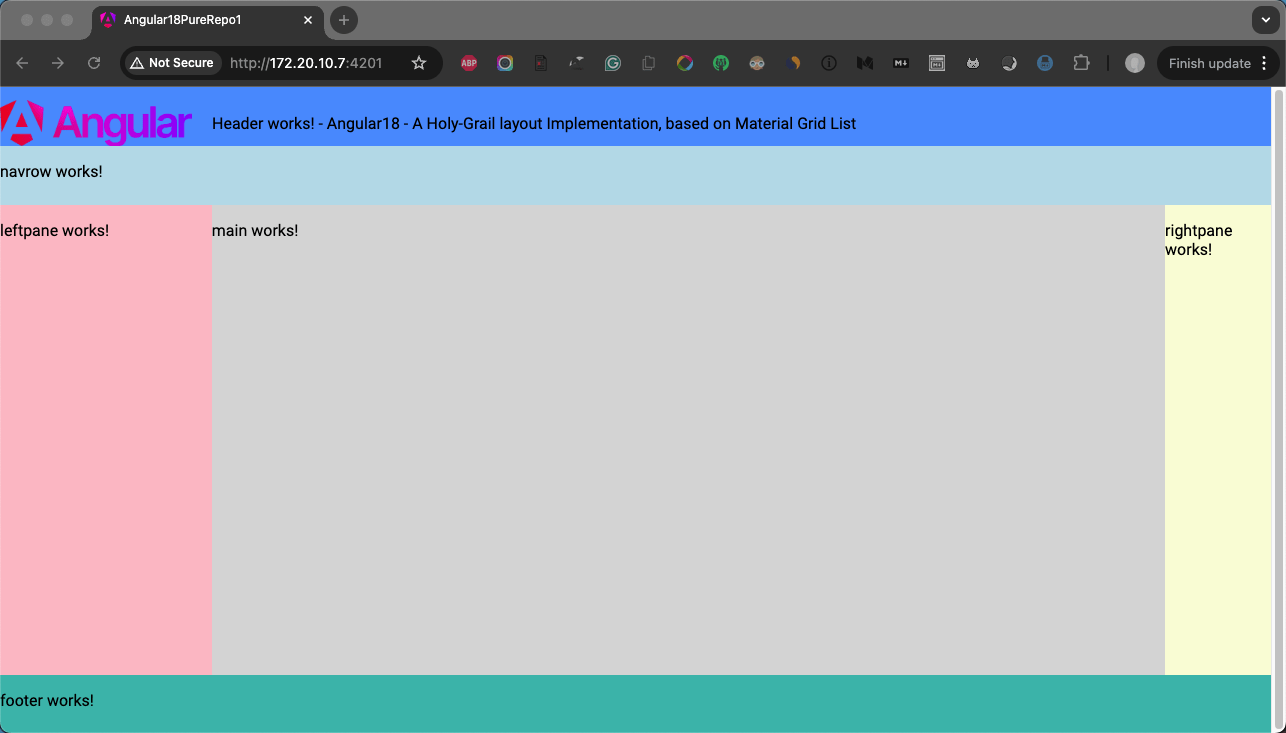
Task: Toggle the bookmark star for this page
Action: (x=418, y=62)
